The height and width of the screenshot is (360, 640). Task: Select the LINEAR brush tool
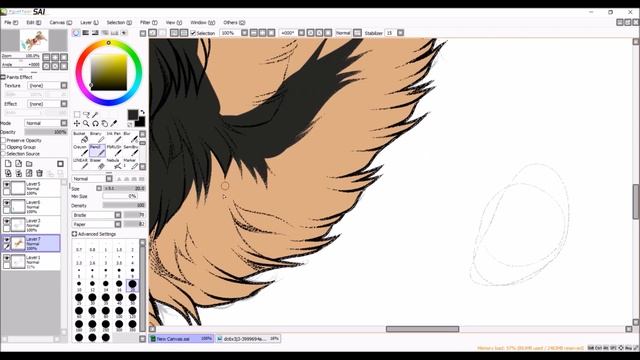click(81, 164)
